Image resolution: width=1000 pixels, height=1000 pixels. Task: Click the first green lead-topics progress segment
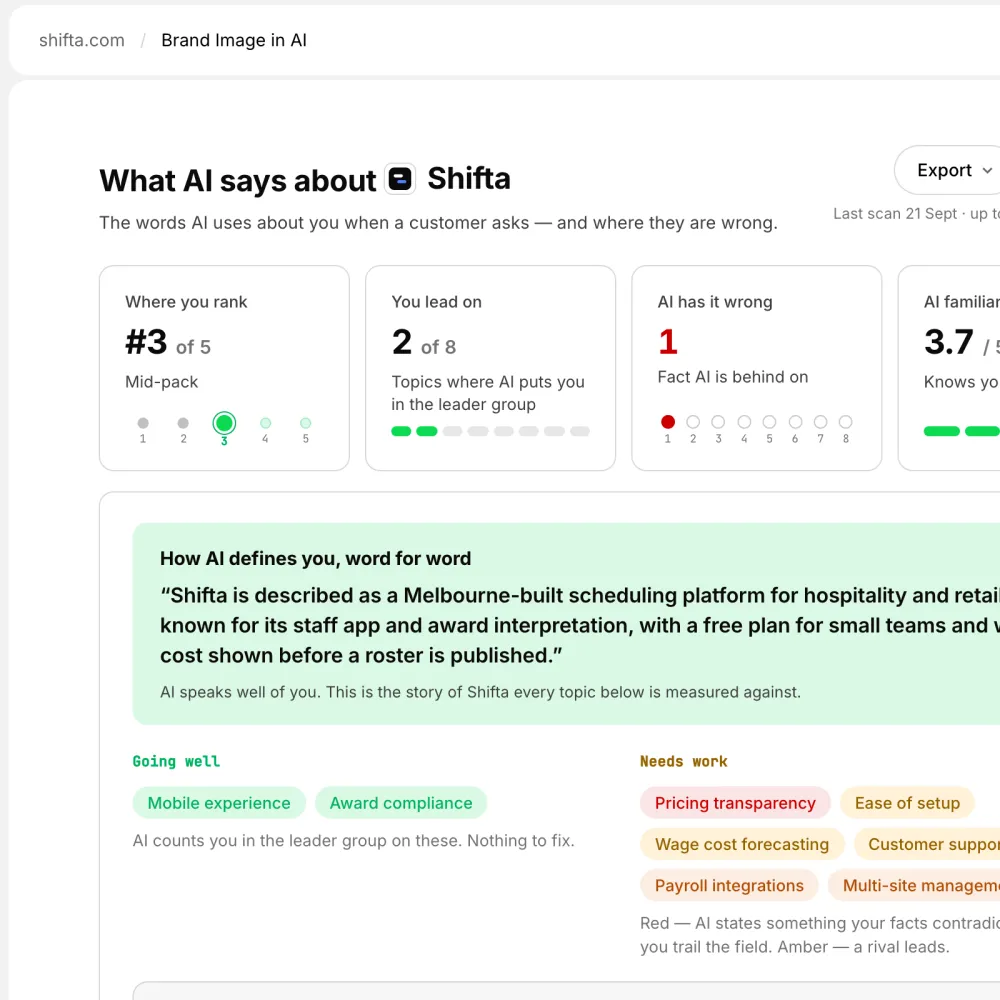[x=401, y=431]
